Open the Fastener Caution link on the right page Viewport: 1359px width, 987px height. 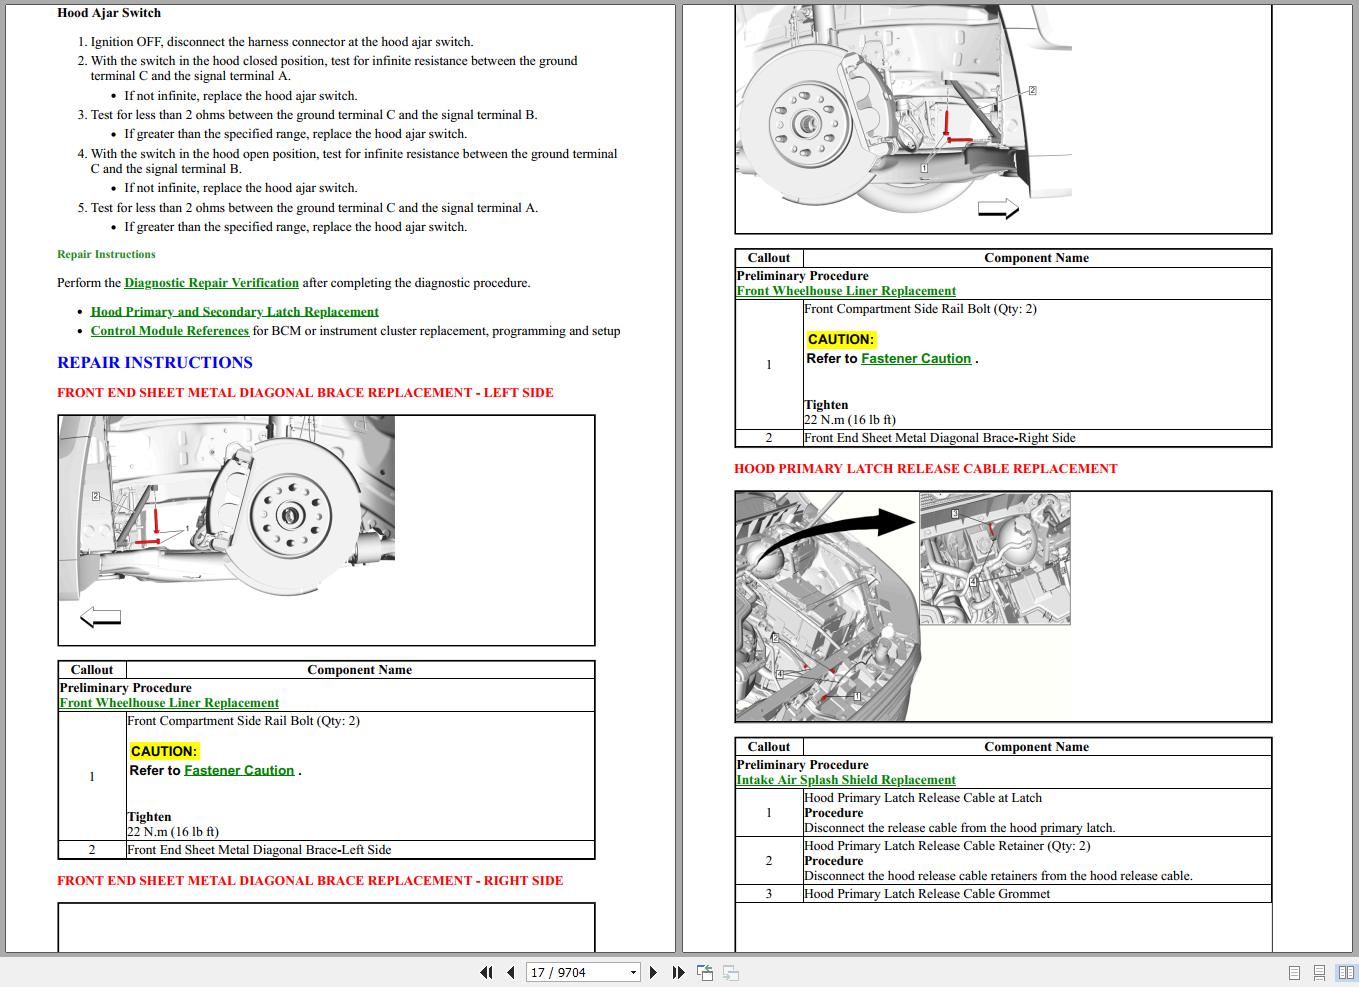(915, 358)
